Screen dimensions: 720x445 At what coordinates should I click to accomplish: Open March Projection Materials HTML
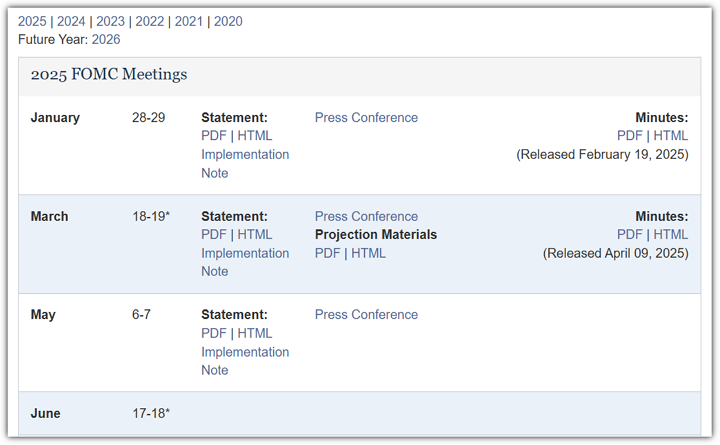point(368,254)
